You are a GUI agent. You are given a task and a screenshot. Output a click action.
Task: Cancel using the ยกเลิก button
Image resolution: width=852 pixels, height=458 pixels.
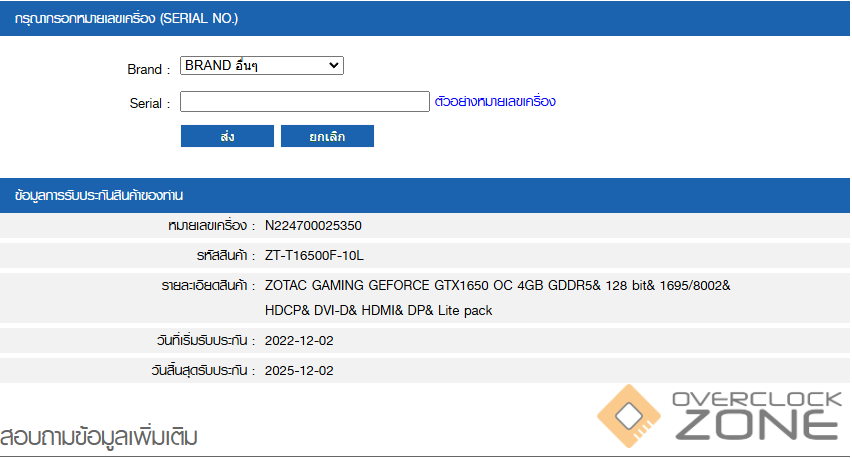coord(327,136)
